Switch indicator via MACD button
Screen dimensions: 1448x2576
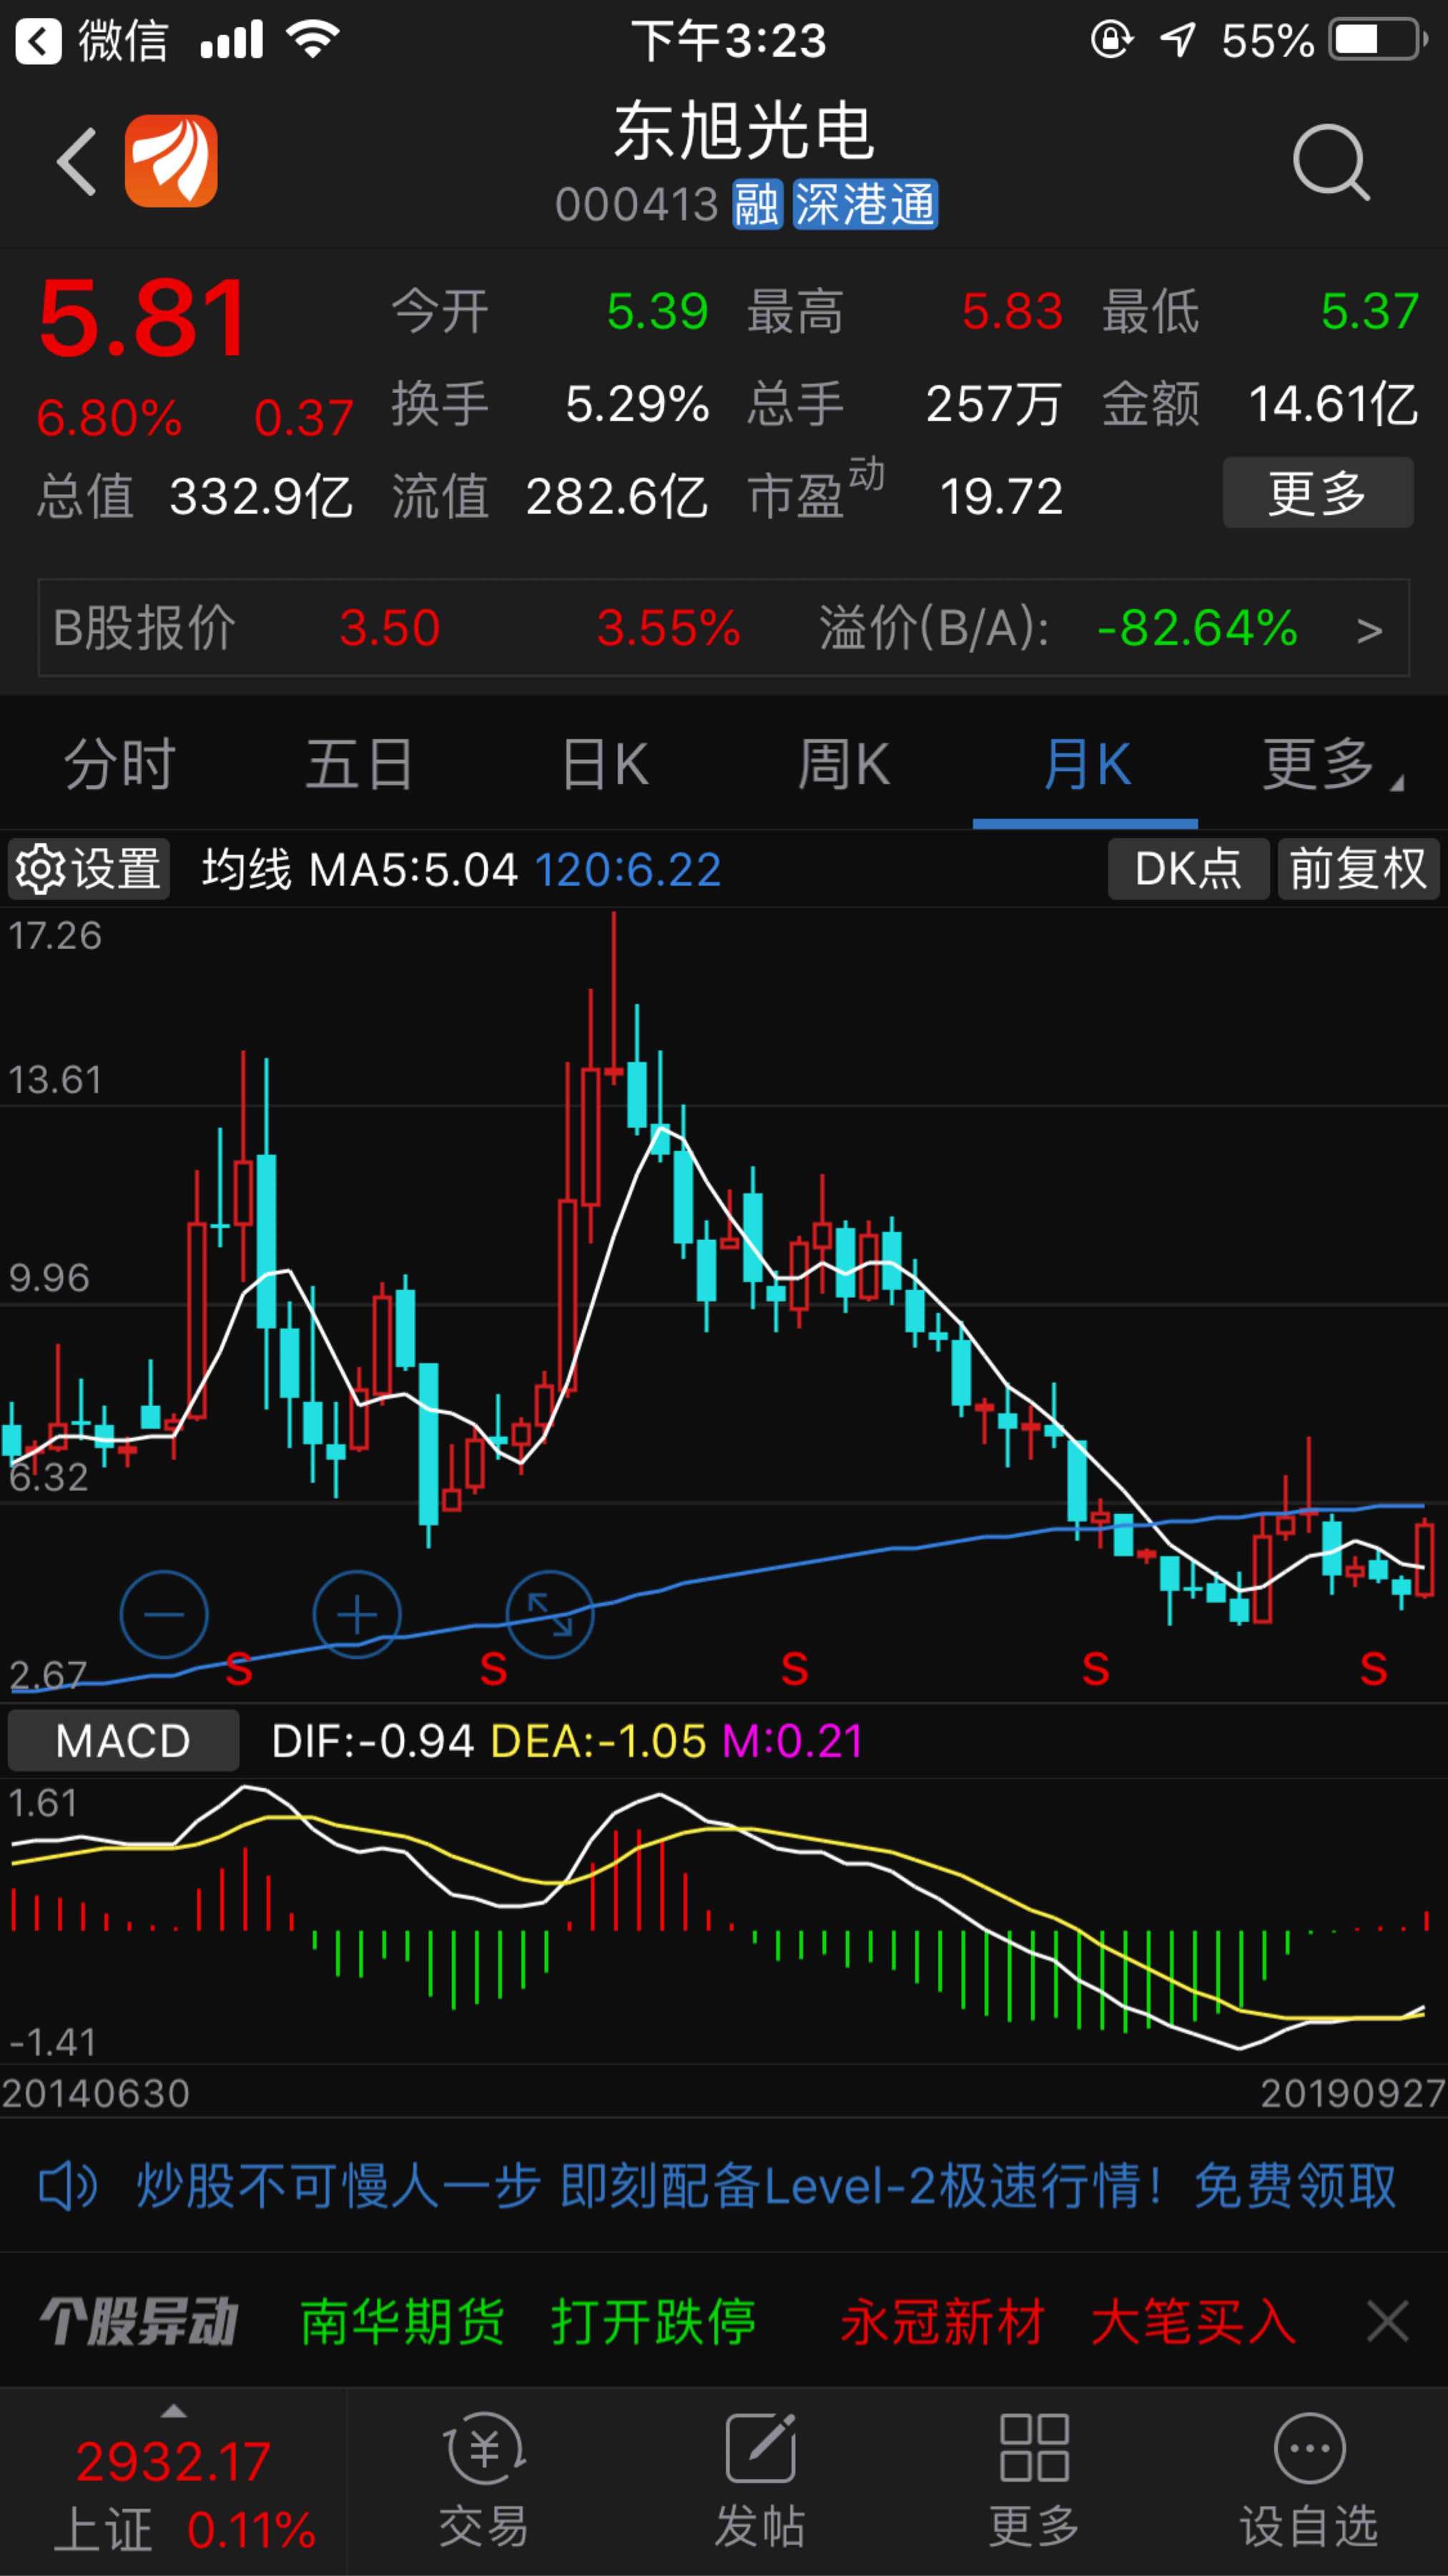[123, 1741]
